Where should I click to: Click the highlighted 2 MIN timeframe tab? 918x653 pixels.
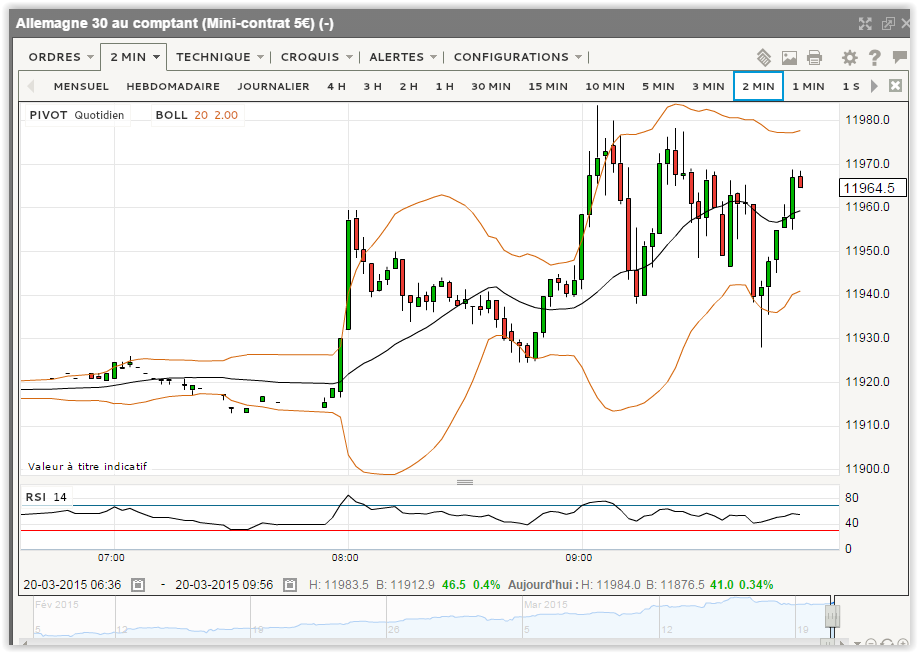758,86
